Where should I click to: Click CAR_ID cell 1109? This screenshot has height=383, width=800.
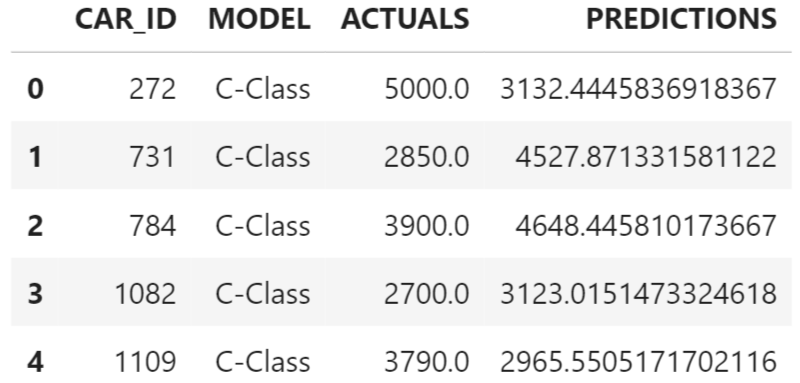(145, 362)
